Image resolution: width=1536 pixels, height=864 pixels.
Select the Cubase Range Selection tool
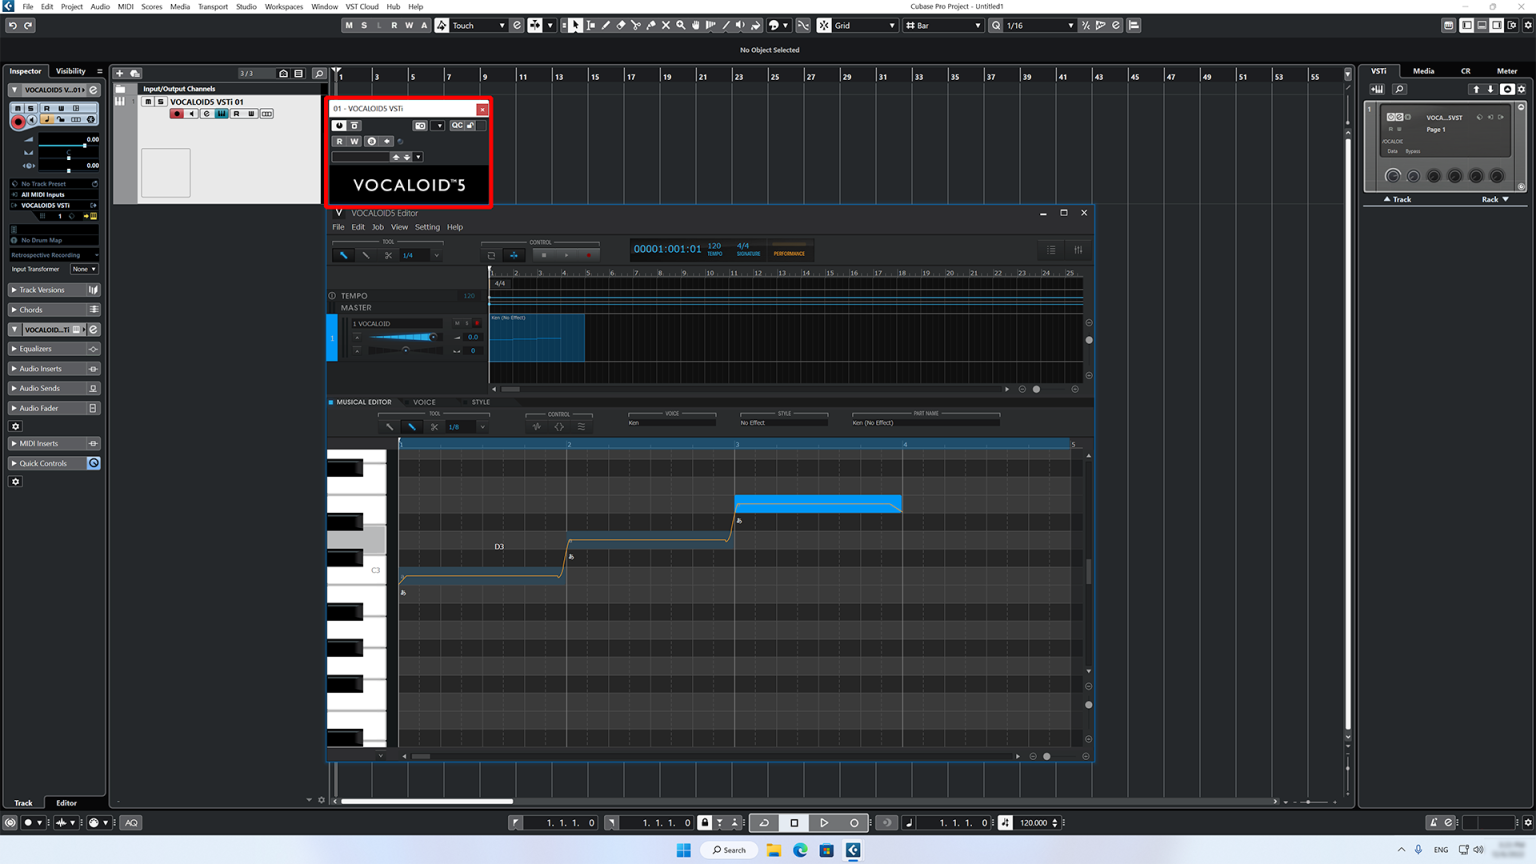coord(591,25)
